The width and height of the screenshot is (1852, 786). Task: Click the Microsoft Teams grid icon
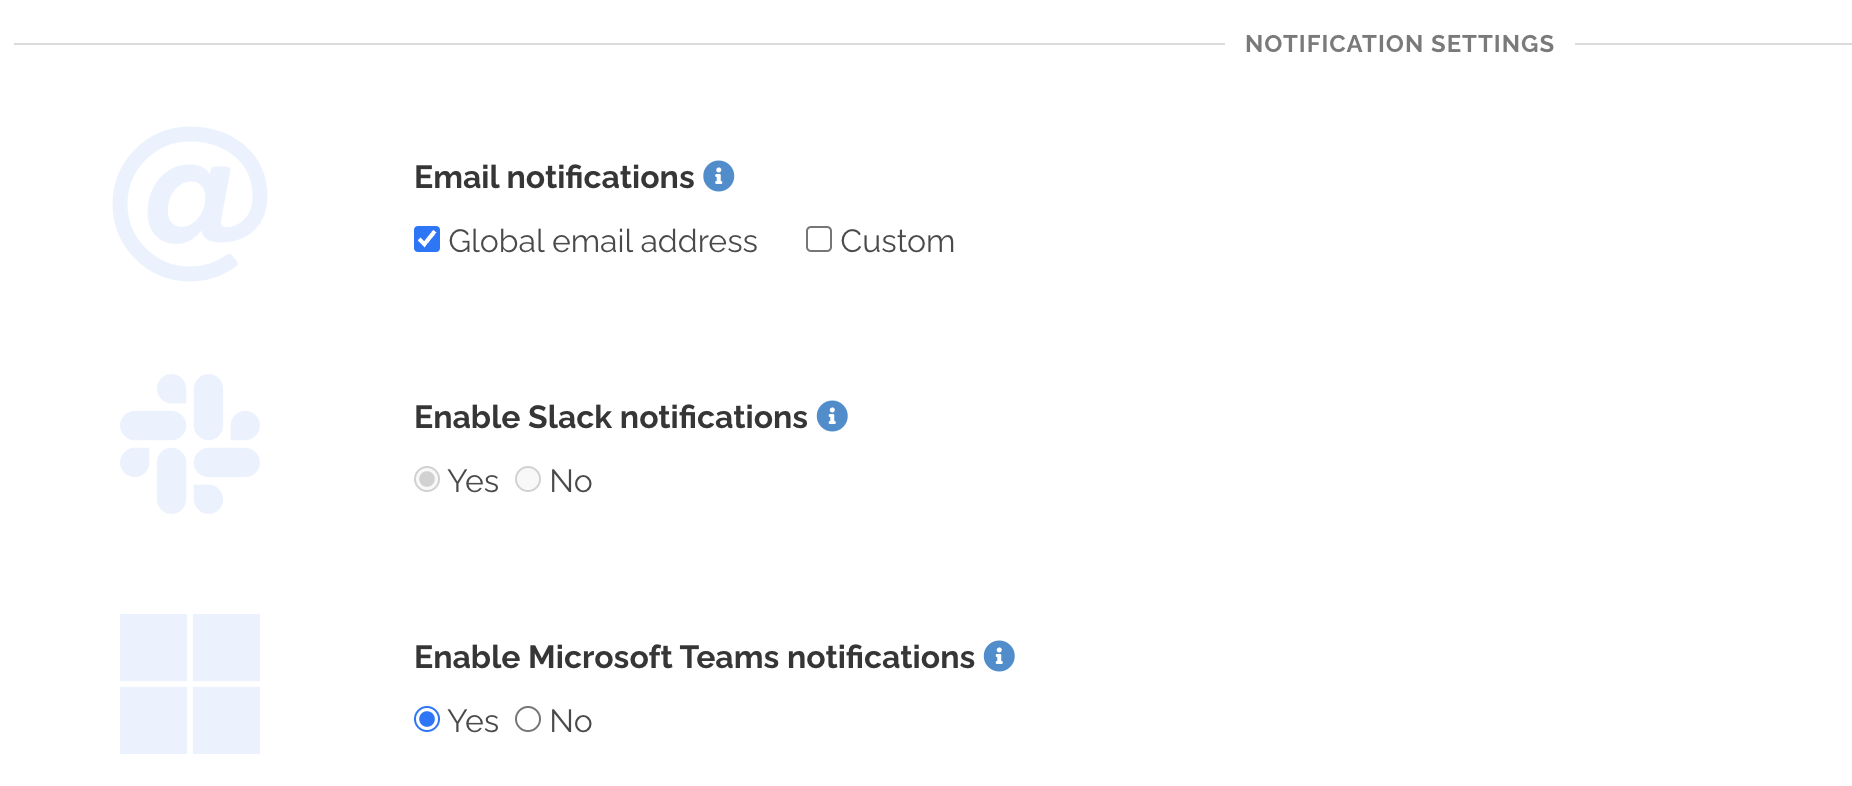(x=190, y=685)
